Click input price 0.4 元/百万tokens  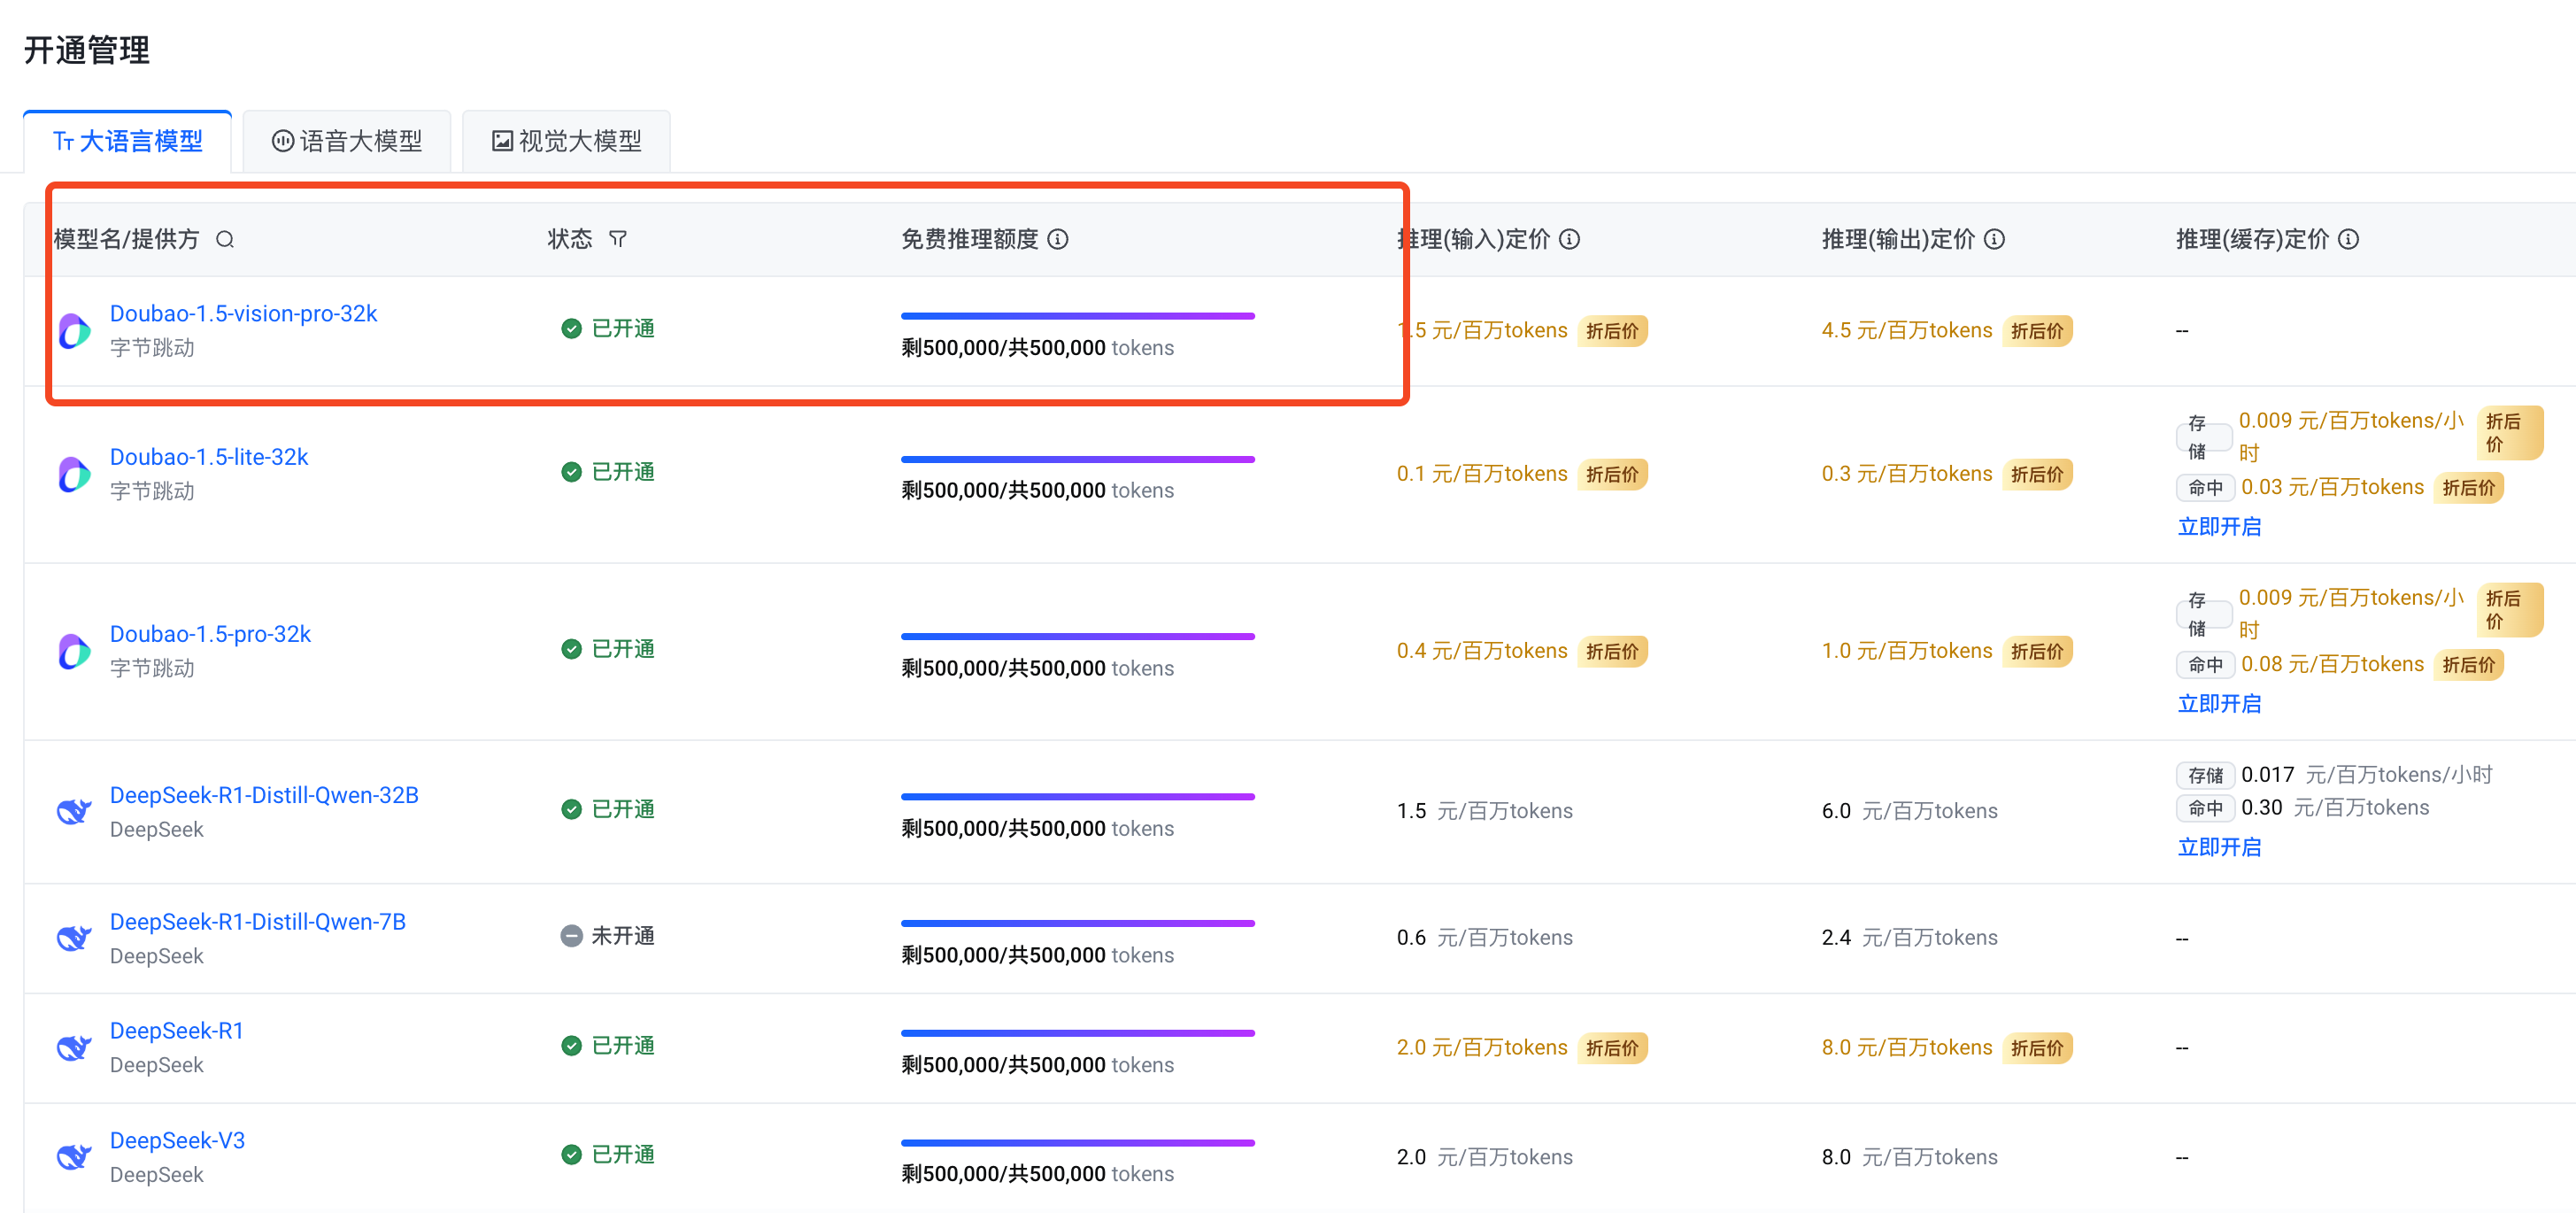(x=1482, y=651)
